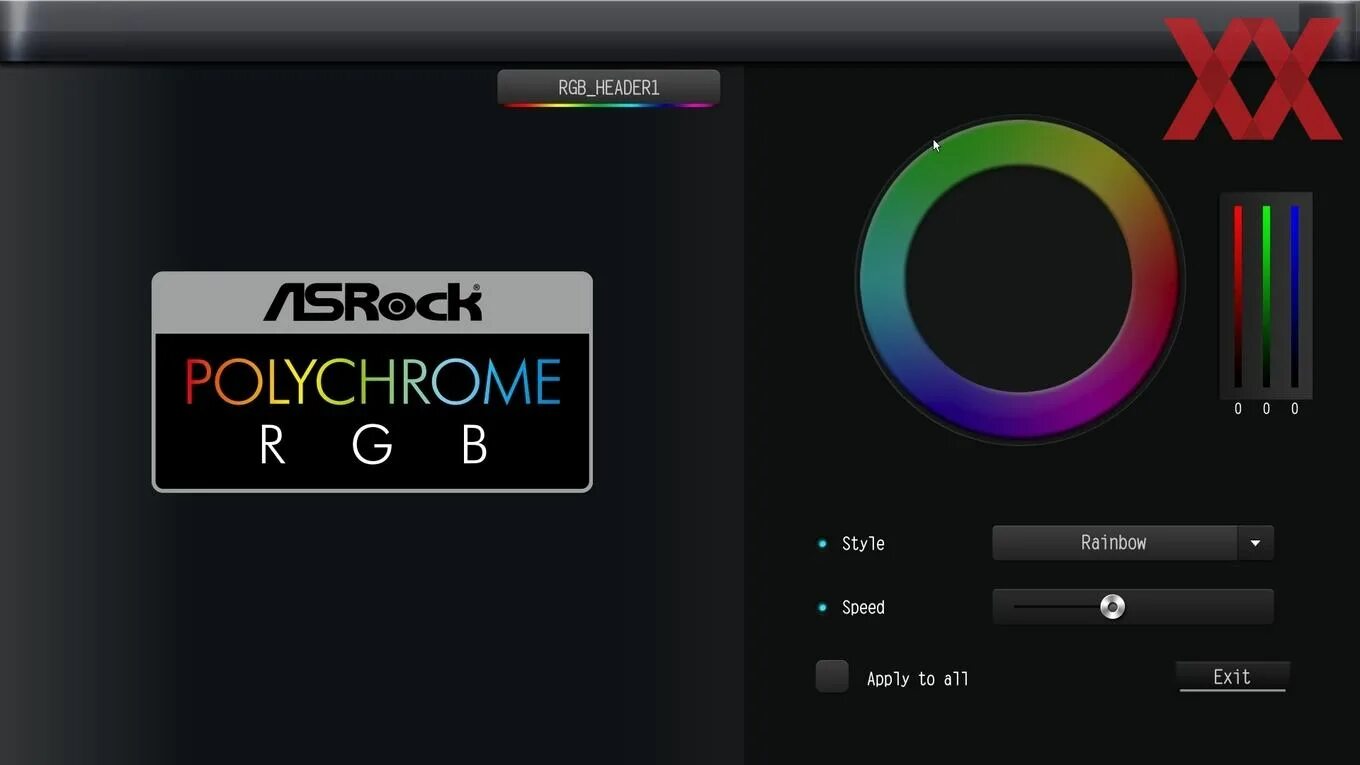Click the Apply to all label

(917, 679)
